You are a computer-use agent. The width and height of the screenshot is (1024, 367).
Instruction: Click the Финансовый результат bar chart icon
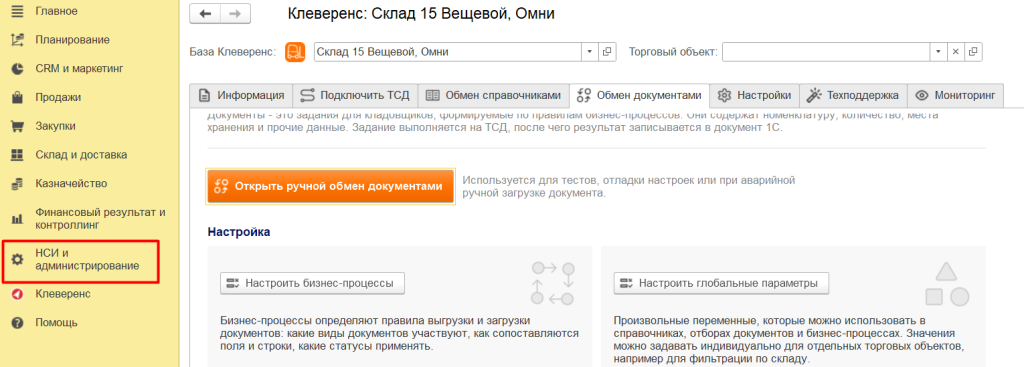[x=18, y=219]
